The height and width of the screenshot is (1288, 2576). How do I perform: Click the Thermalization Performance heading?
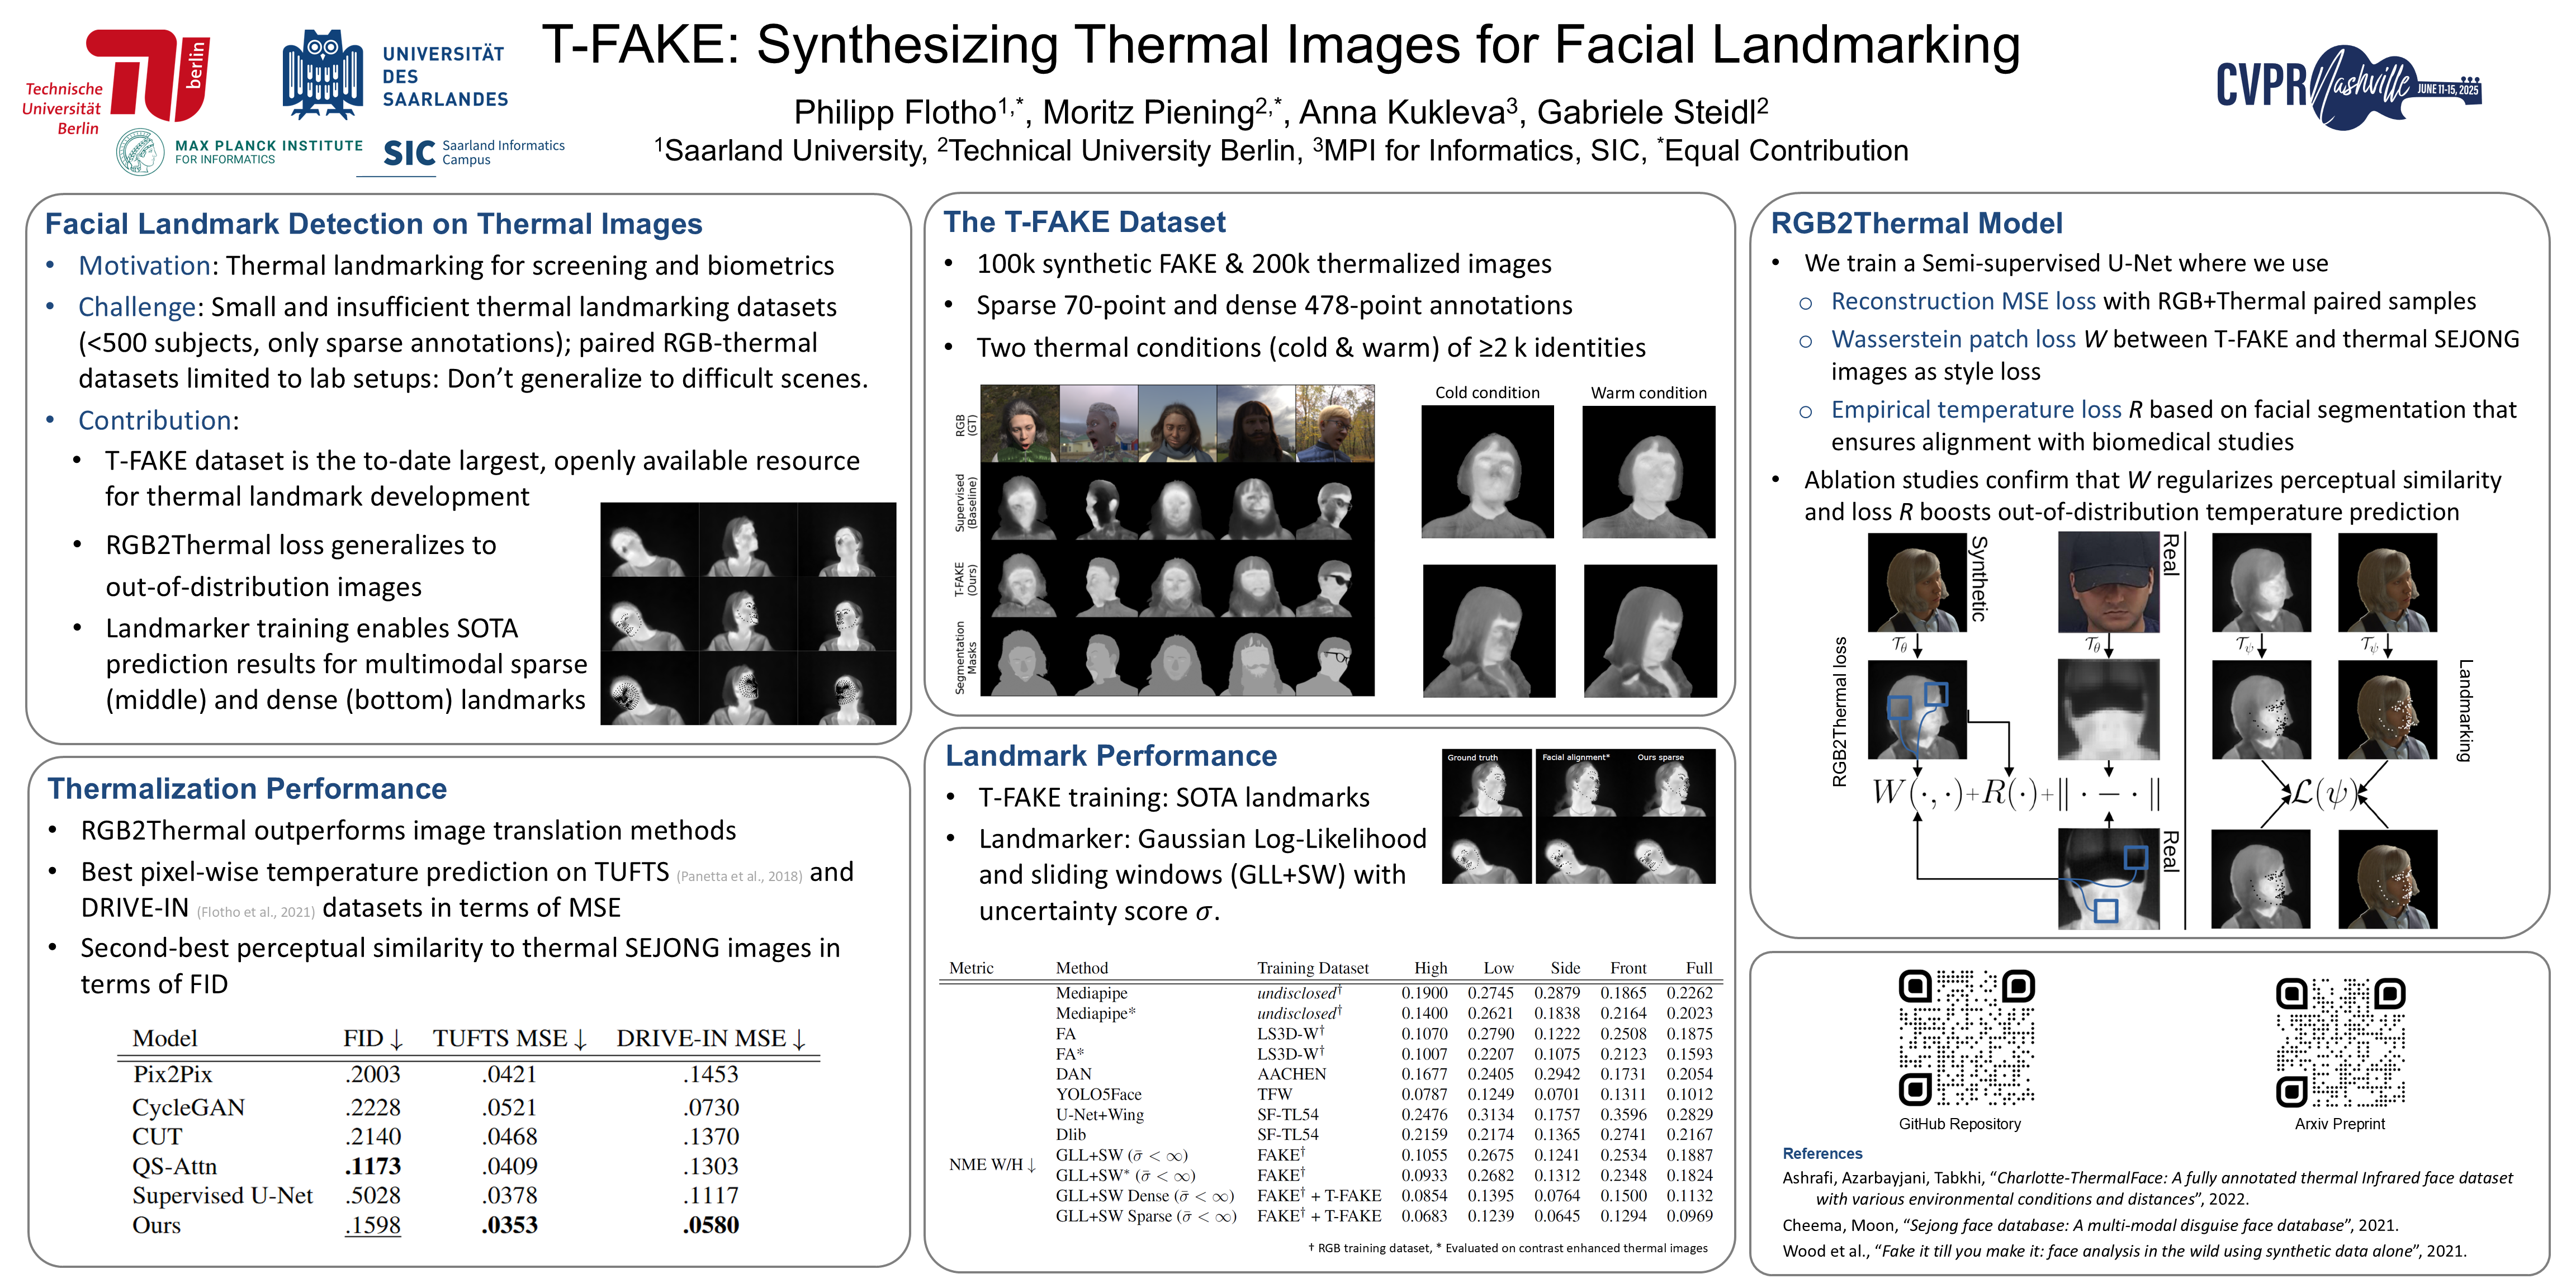coord(247,789)
